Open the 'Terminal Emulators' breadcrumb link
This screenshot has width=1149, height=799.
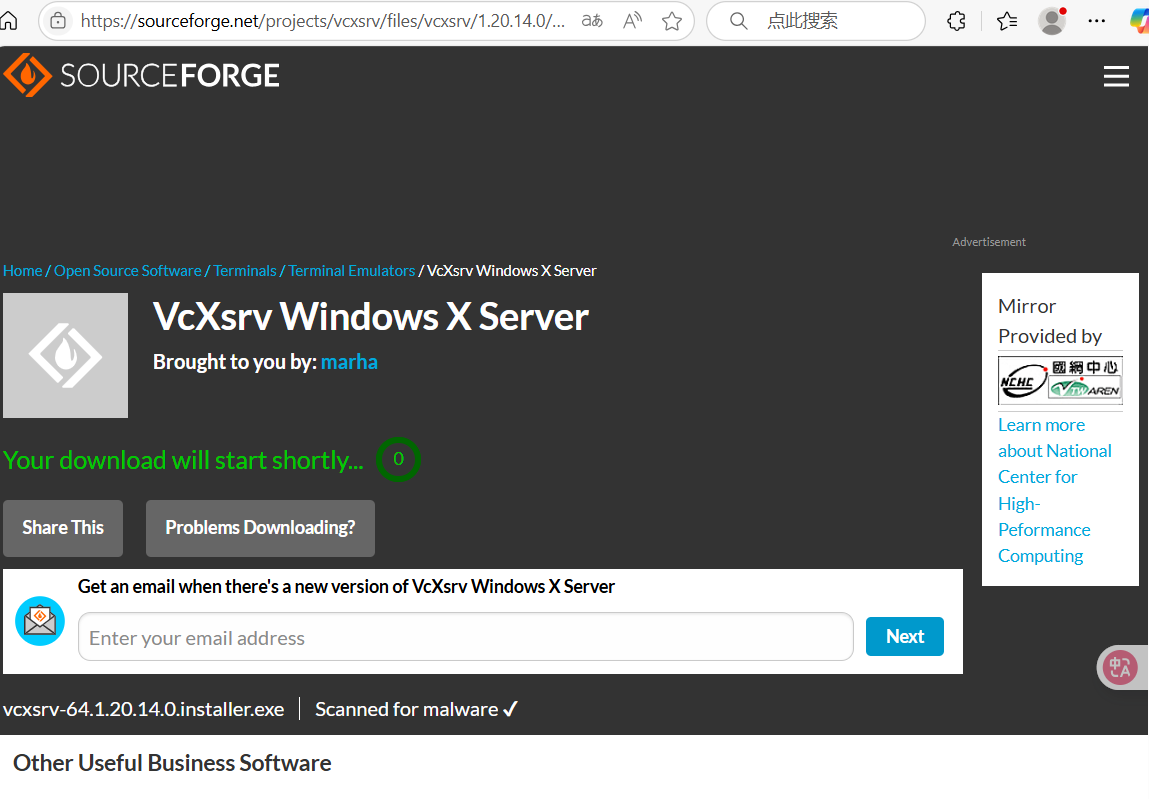(351, 270)
